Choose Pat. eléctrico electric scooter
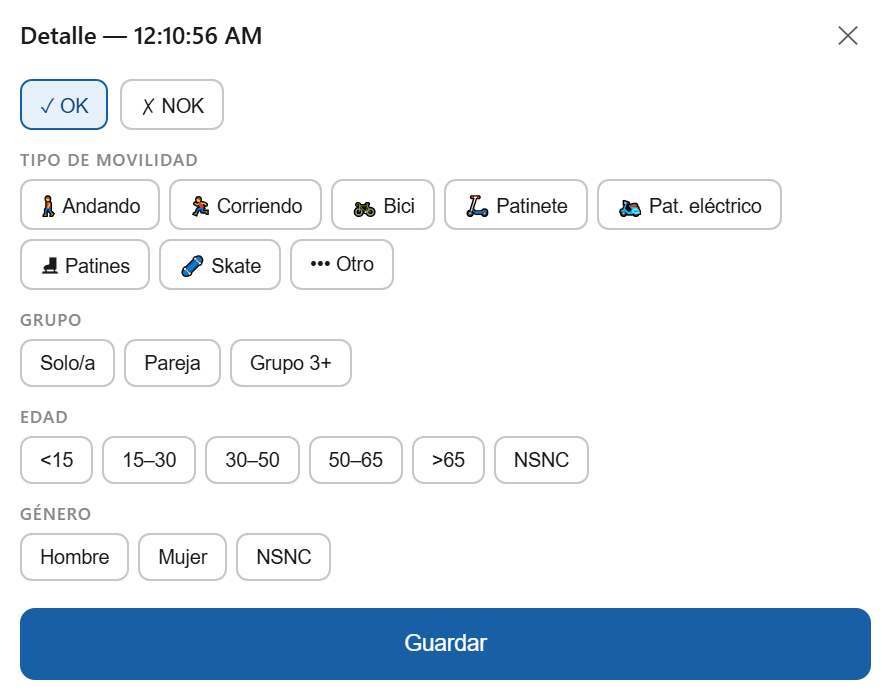The width and height of the screenshot is (891, 693). (689, 205)
